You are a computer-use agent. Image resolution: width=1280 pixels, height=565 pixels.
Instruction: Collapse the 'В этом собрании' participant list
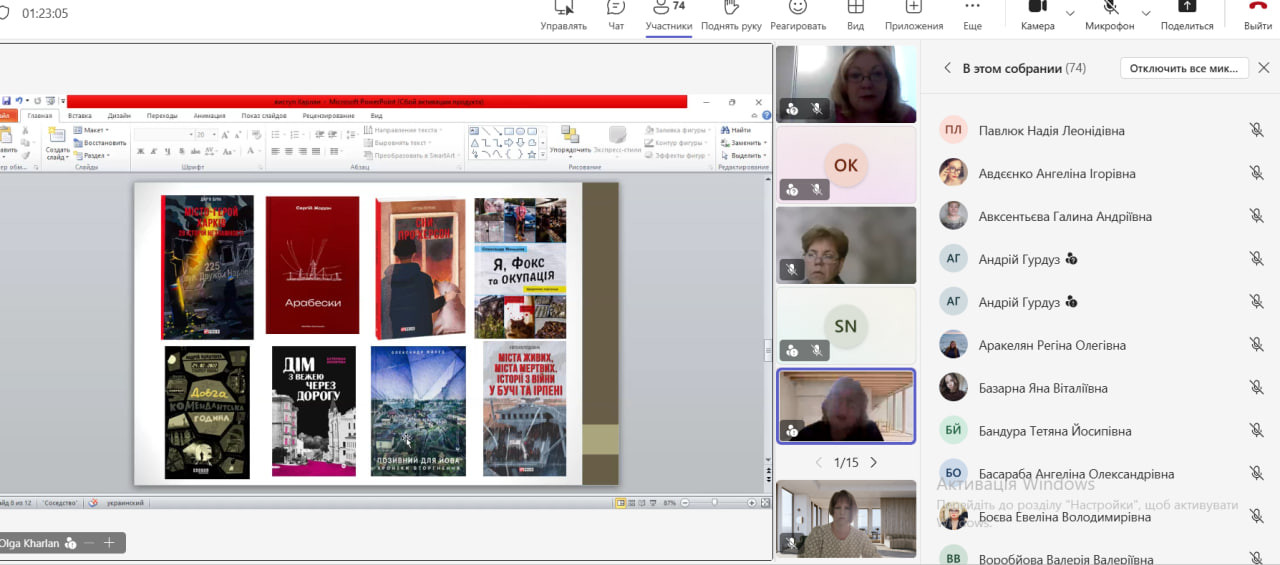[947, 68]
